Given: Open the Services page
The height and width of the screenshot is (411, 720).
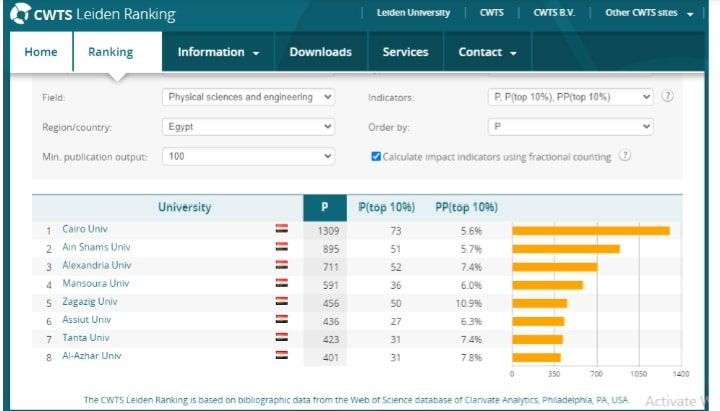Looking at the screenshot, I should 405,52.
